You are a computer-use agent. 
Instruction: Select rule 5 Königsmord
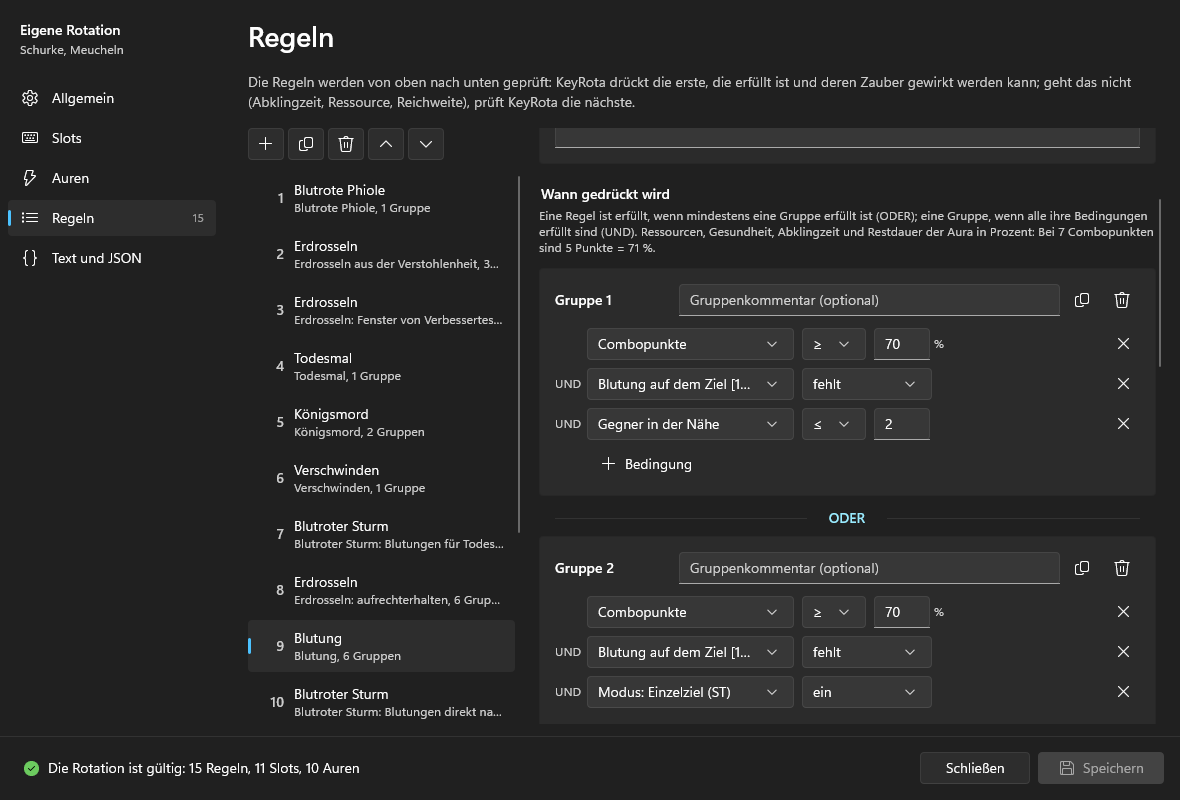tap(382, 422)
